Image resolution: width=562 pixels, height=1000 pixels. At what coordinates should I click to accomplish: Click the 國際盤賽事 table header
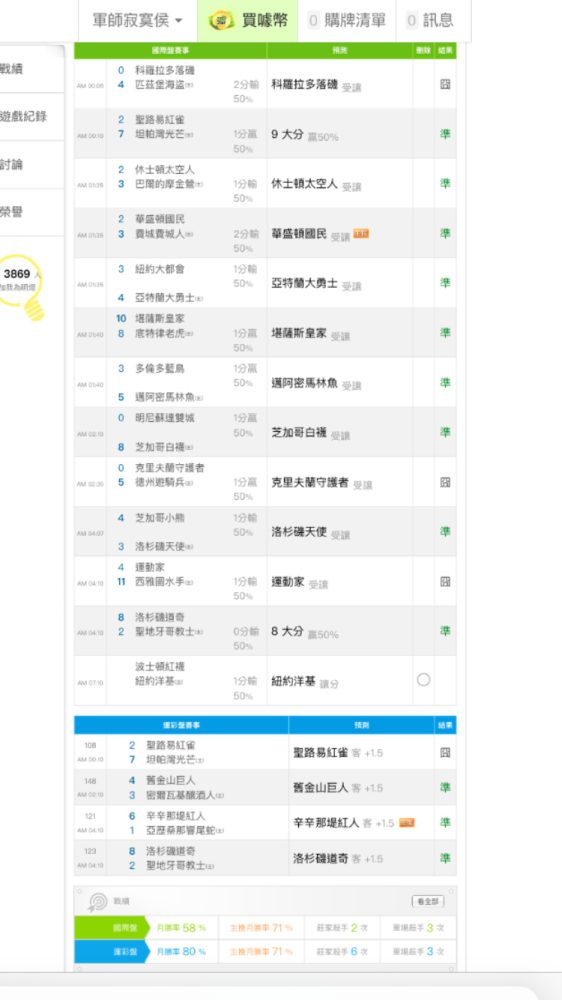tap(170, 50)
